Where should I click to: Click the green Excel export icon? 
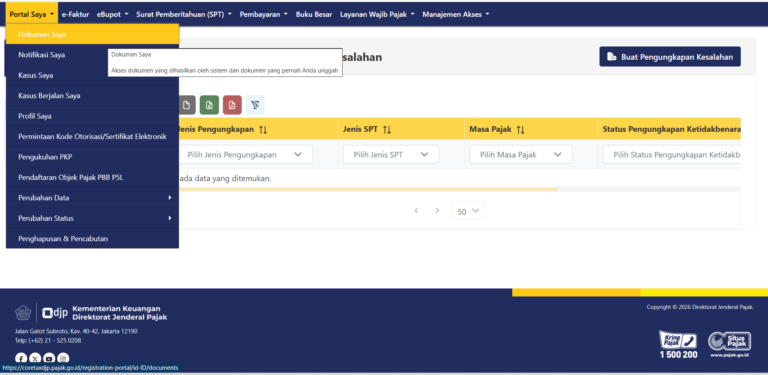209,105
